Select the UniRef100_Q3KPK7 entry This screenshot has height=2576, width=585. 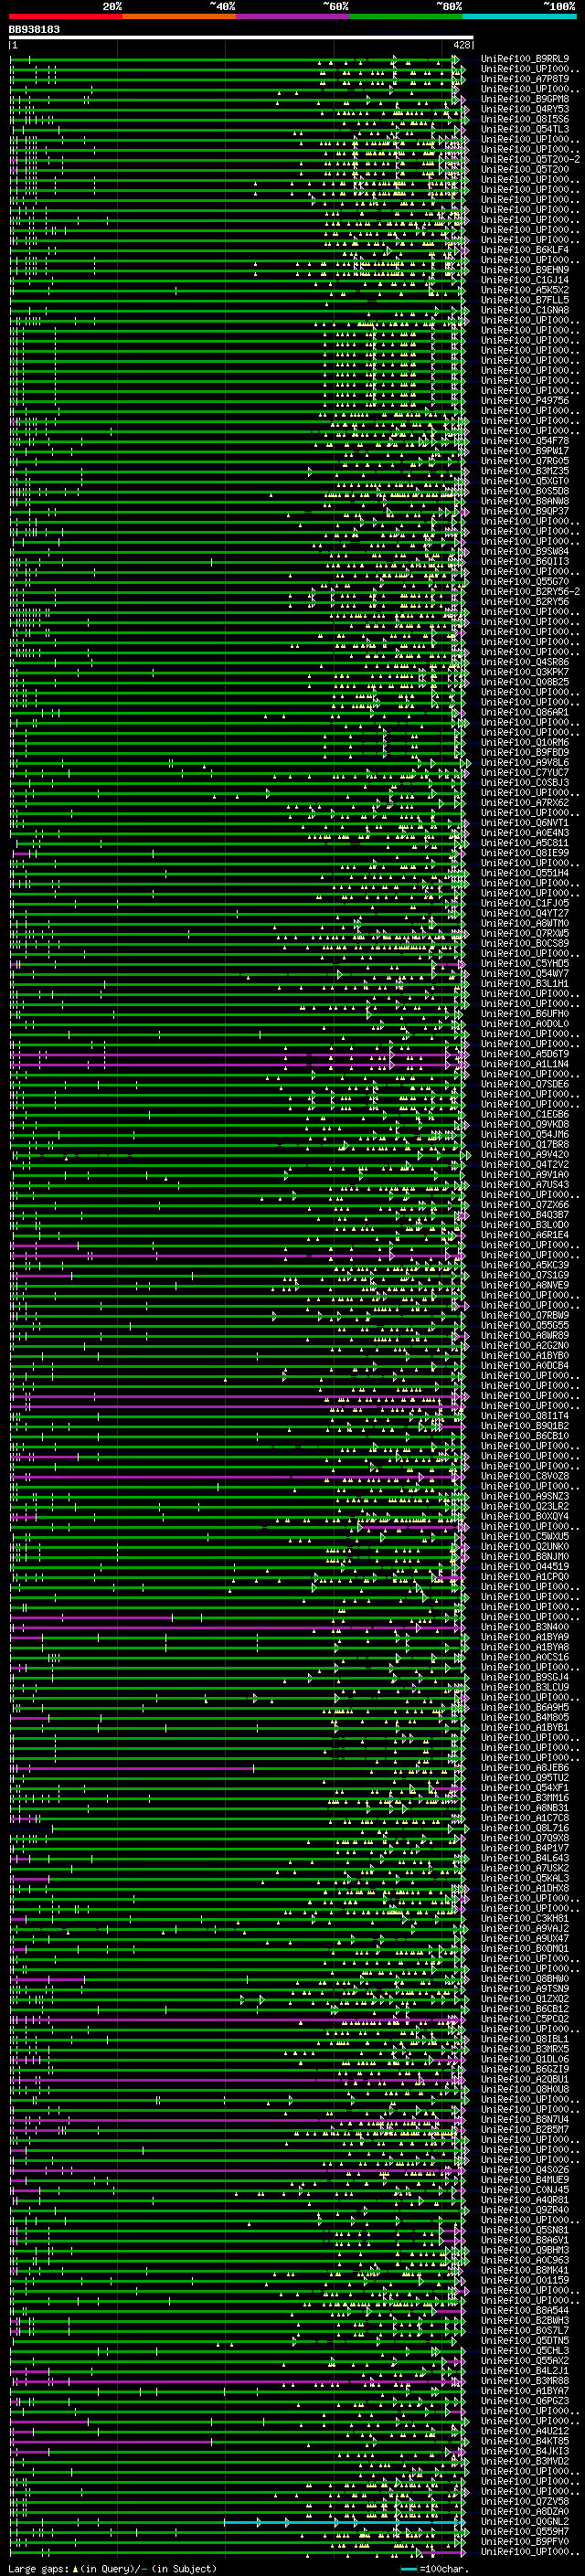(525, 672)
